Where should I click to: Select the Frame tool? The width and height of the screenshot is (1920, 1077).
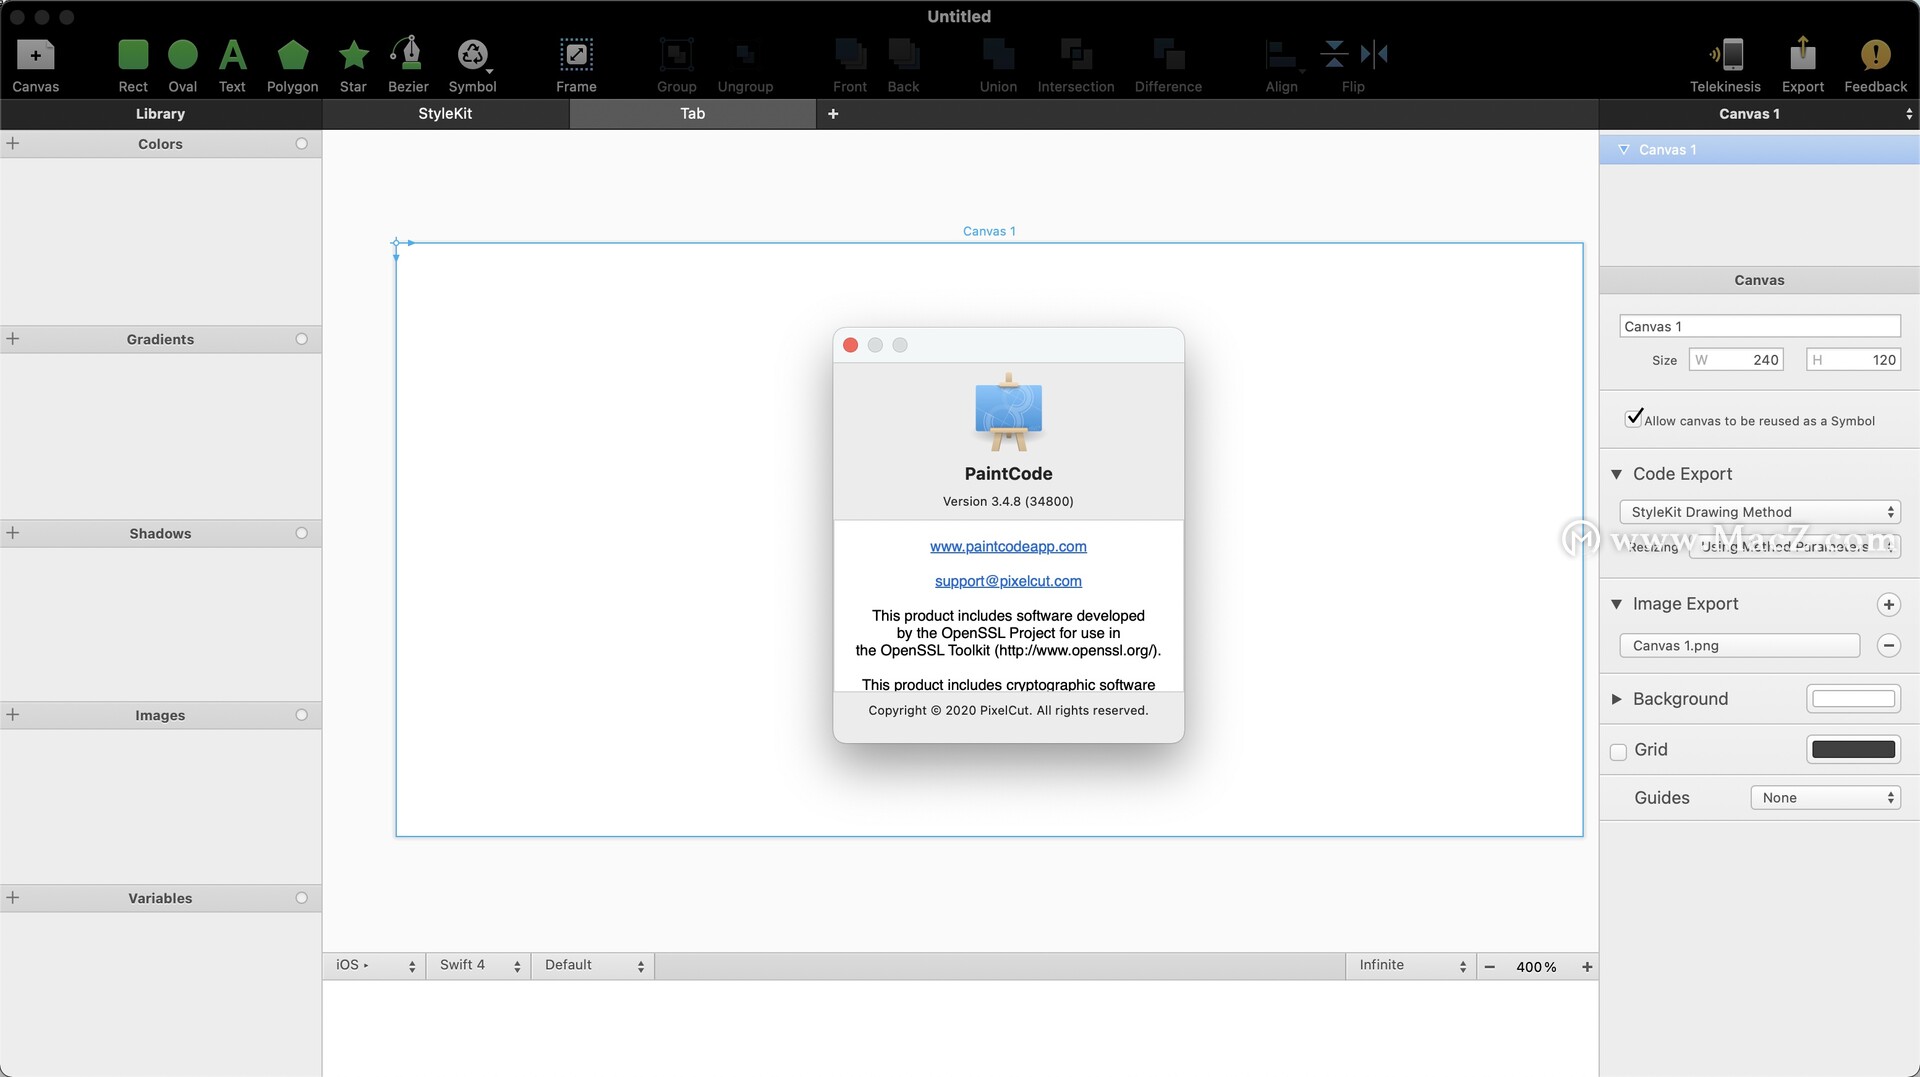click(x=576, y=65)
